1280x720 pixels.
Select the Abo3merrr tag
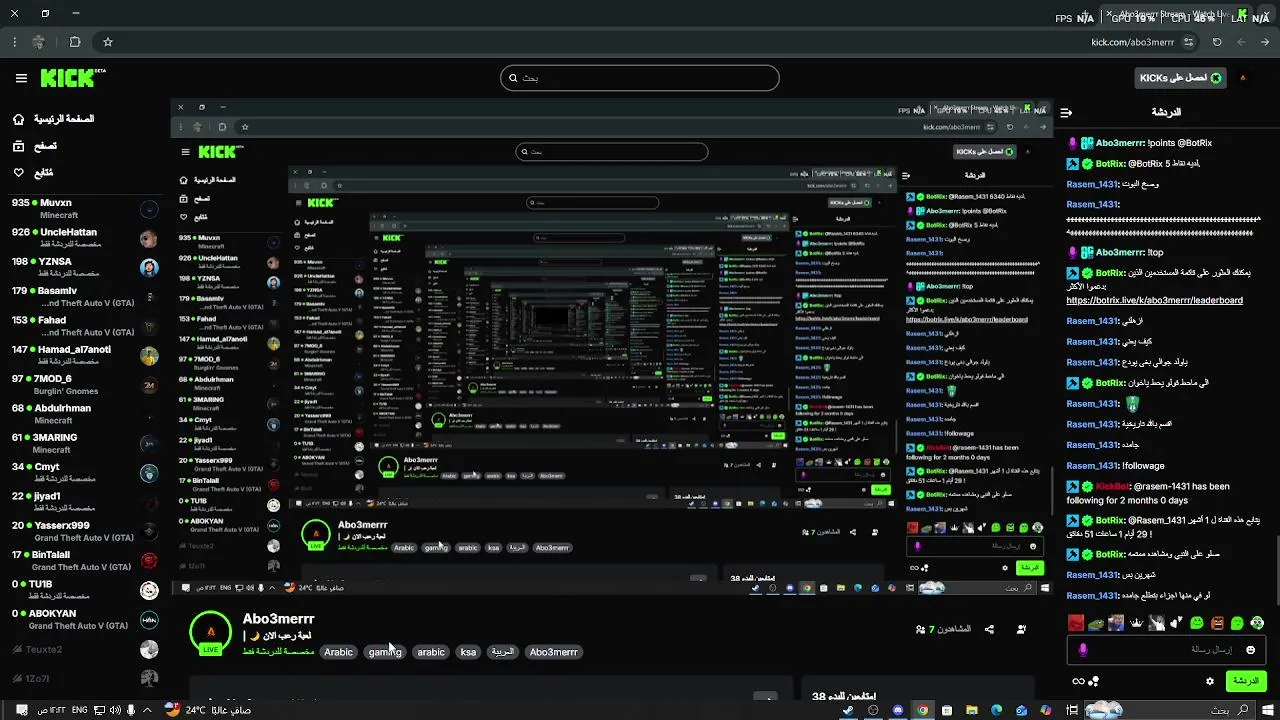(554, 652)
